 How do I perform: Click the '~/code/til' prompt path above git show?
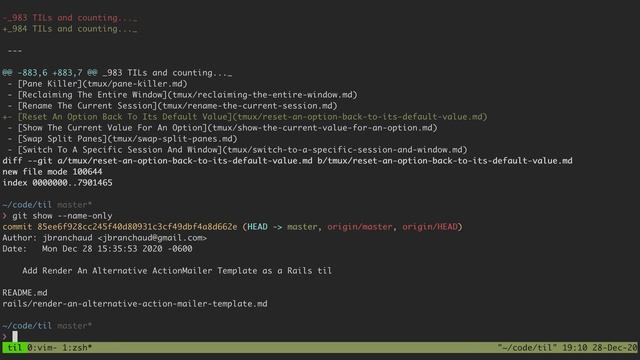click(27, 204)
